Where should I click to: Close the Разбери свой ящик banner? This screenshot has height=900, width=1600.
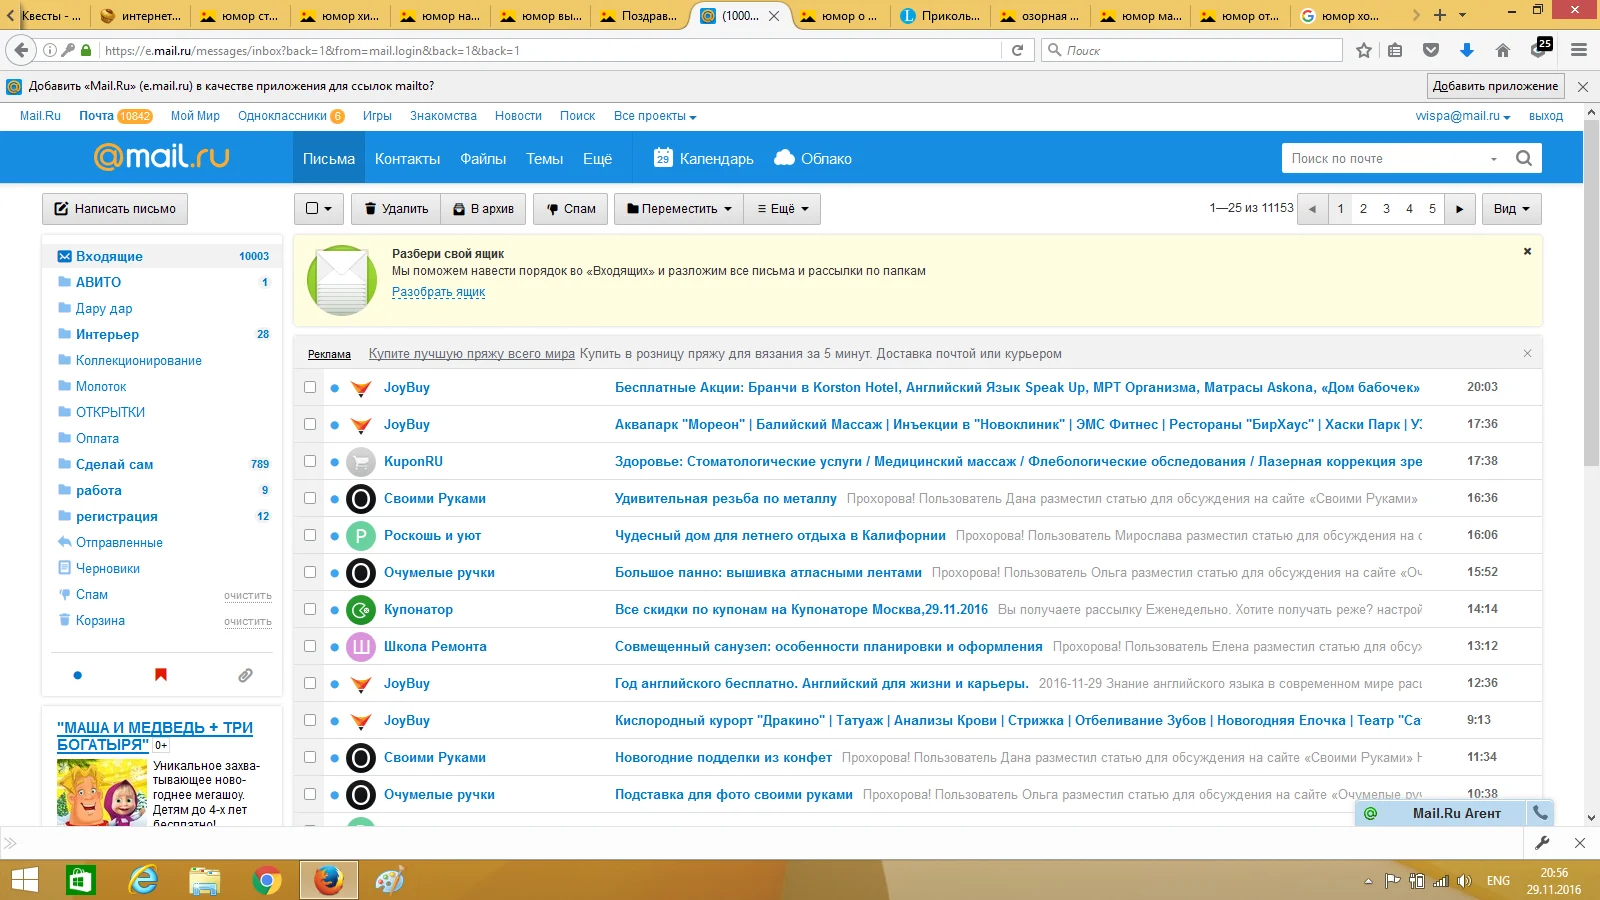click(x=1527, y=251)
